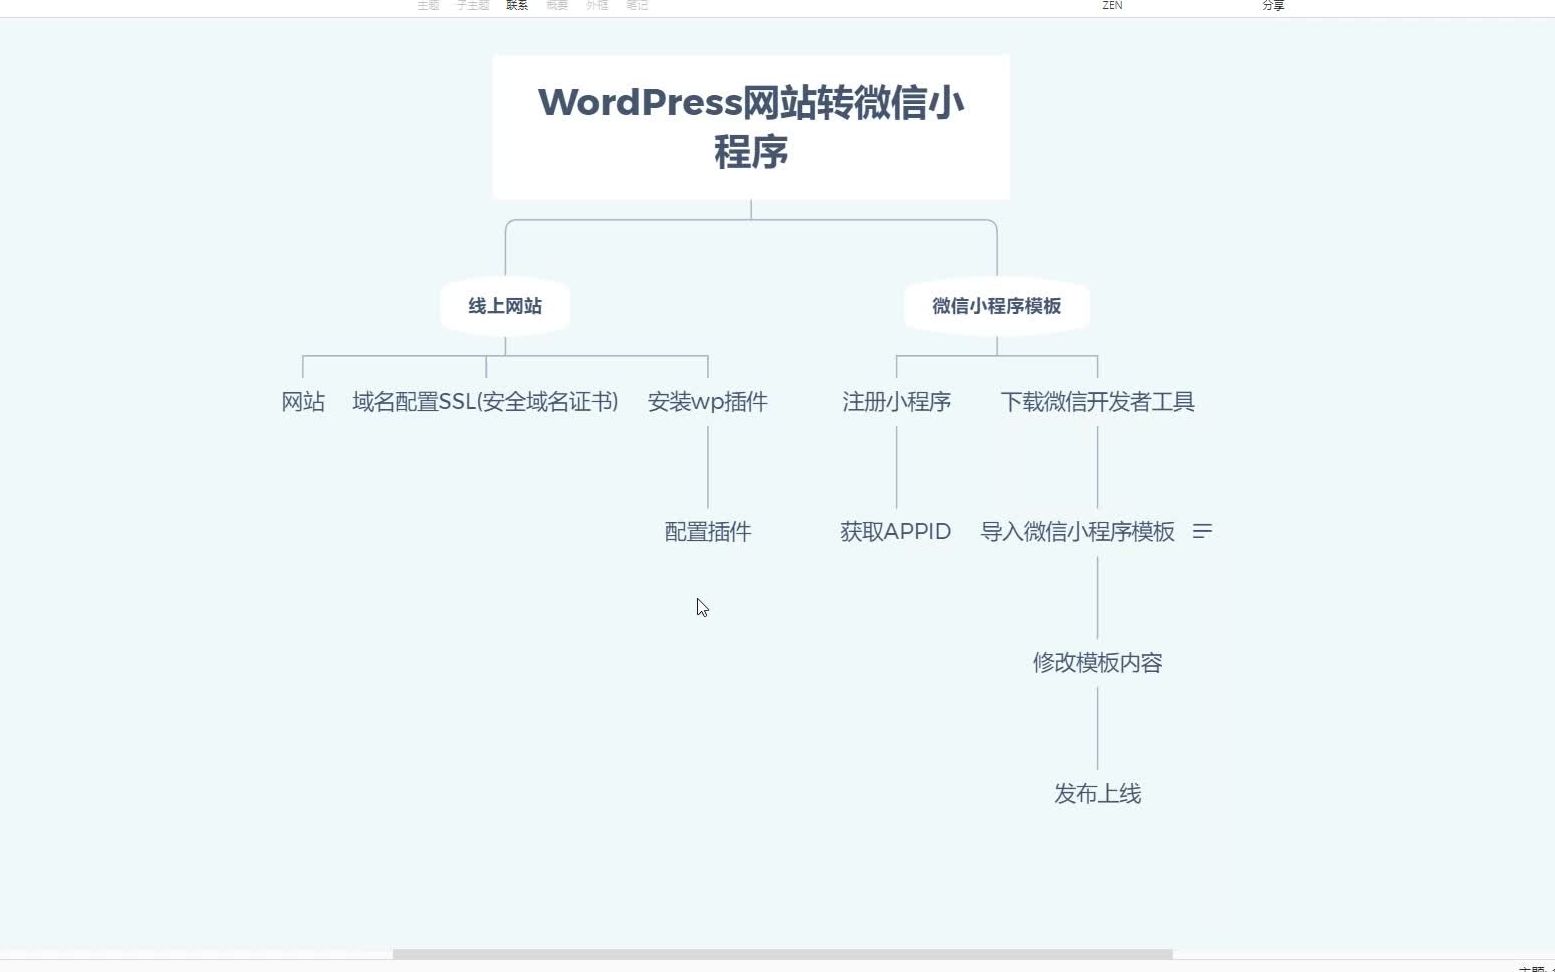
Task: Click the 注册小程序 subtopic
Action: 897,402
